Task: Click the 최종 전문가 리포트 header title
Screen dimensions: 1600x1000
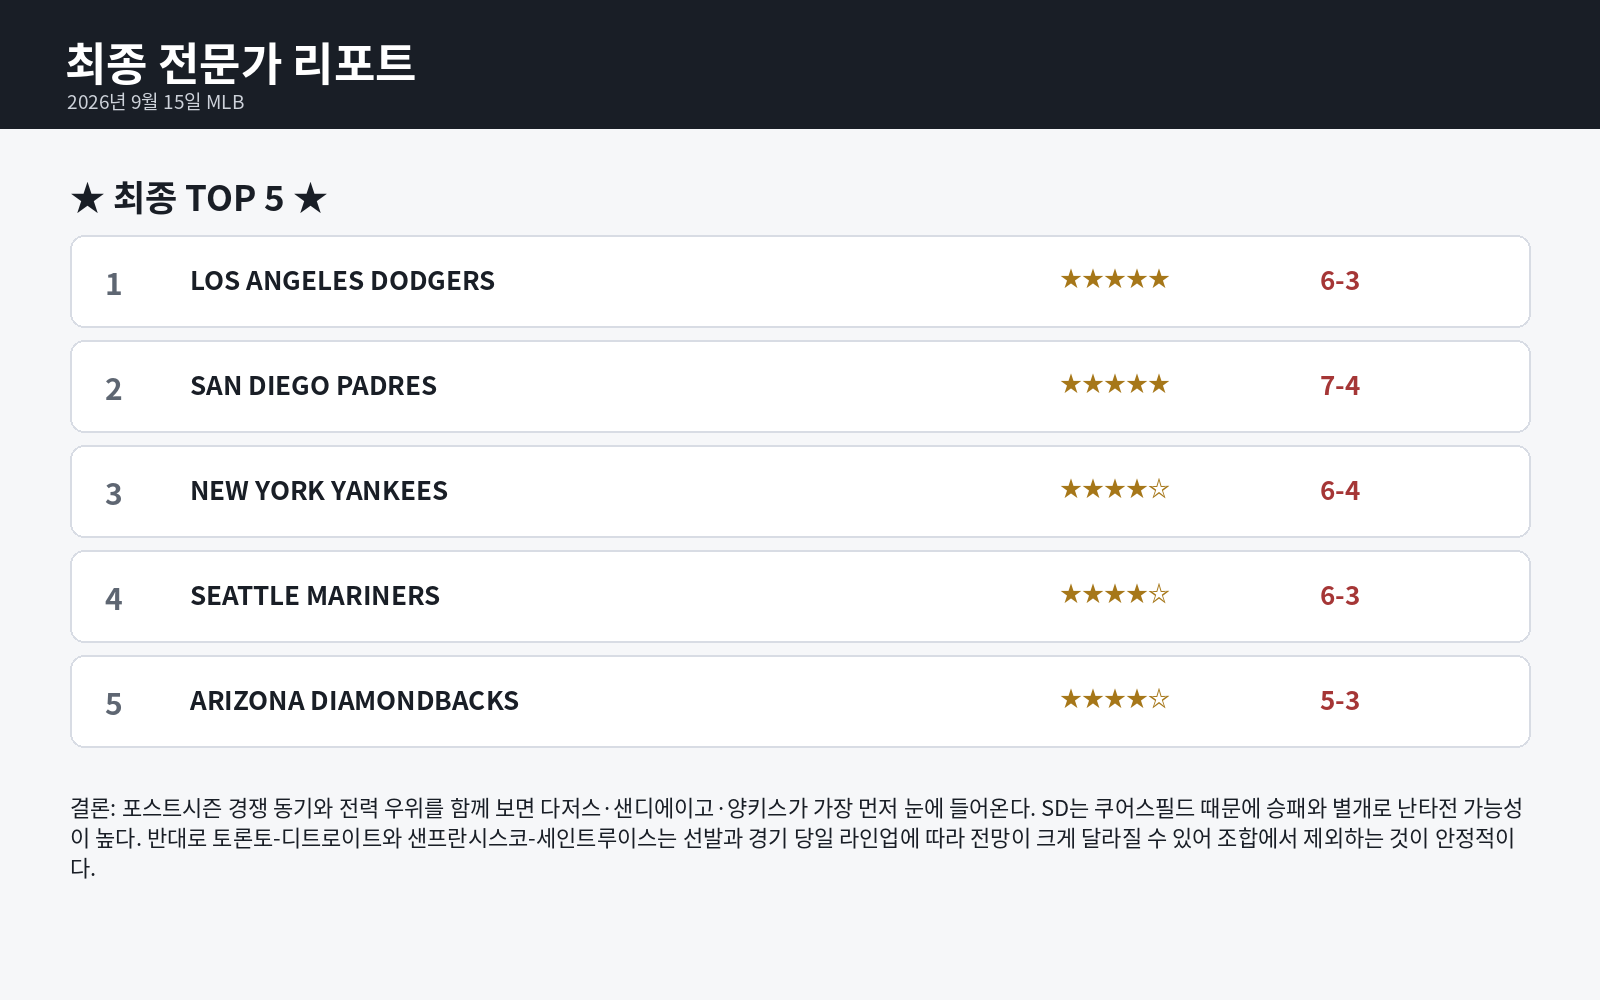Action: click(x=240, y=63)
